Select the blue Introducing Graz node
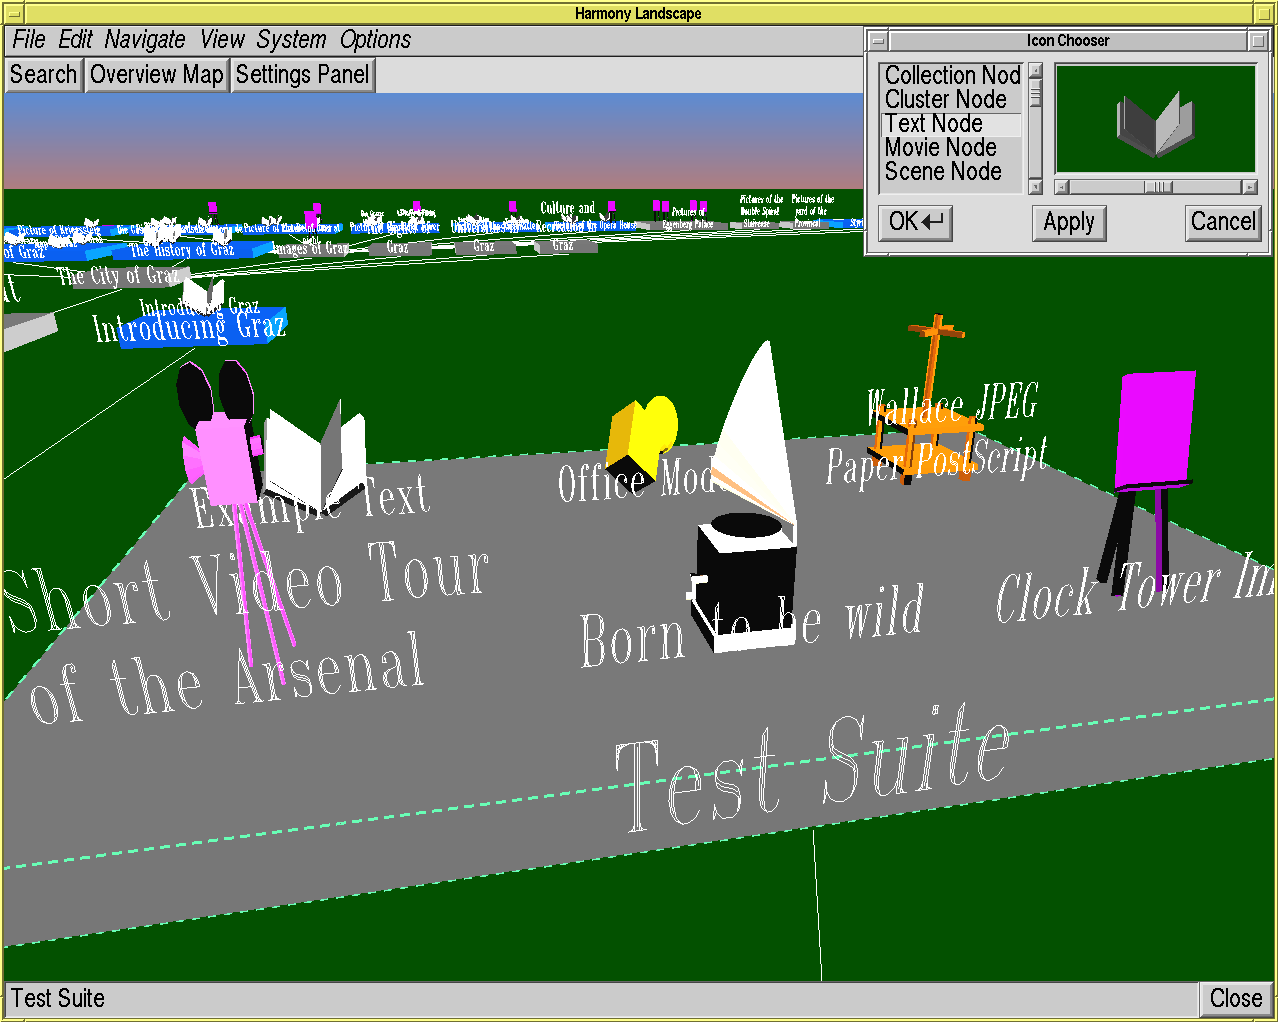This screenshot has width=1278, height=1022. (200, 328)
